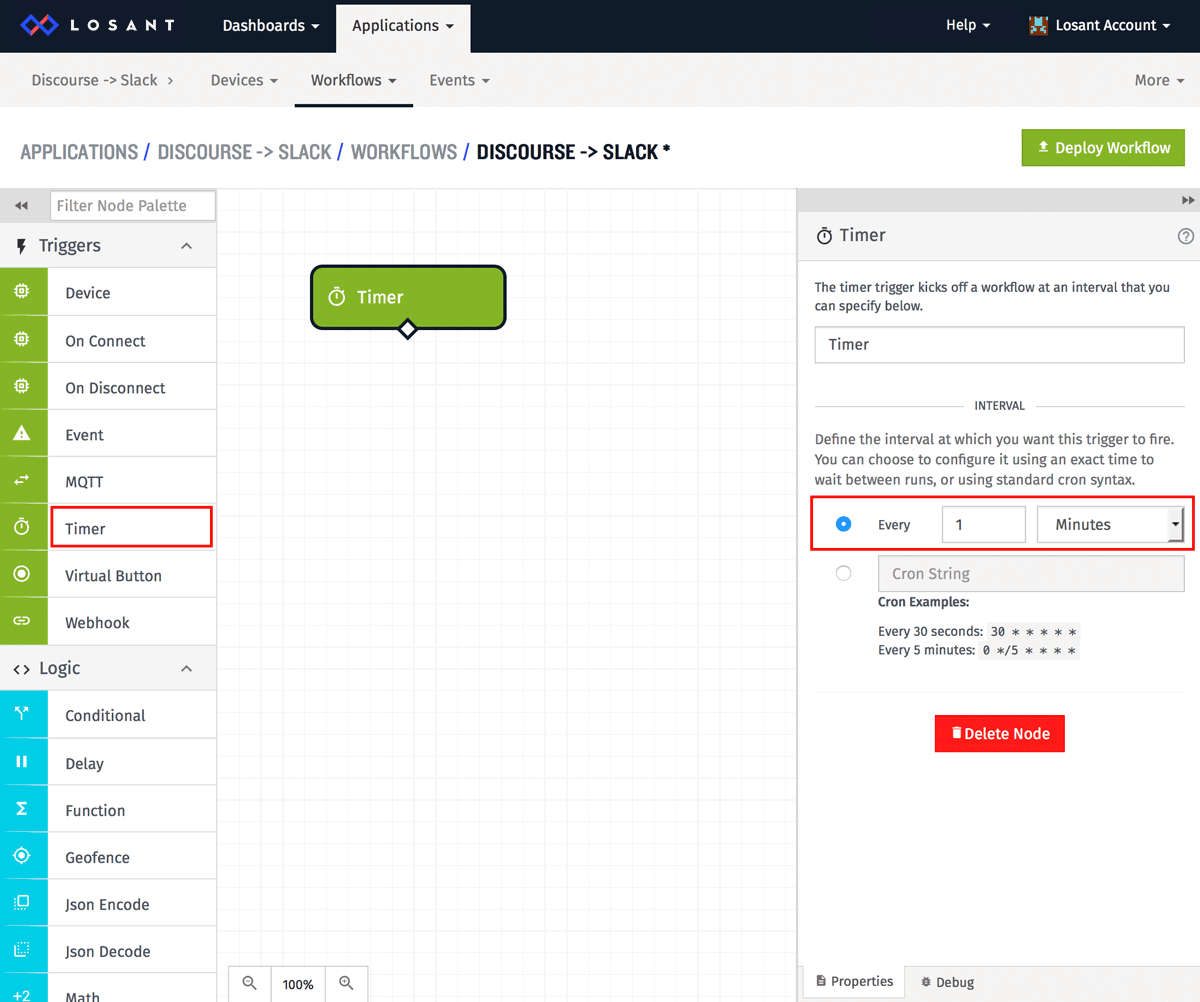
Task: Switch to the Debug tab
Action: [946, 982]
